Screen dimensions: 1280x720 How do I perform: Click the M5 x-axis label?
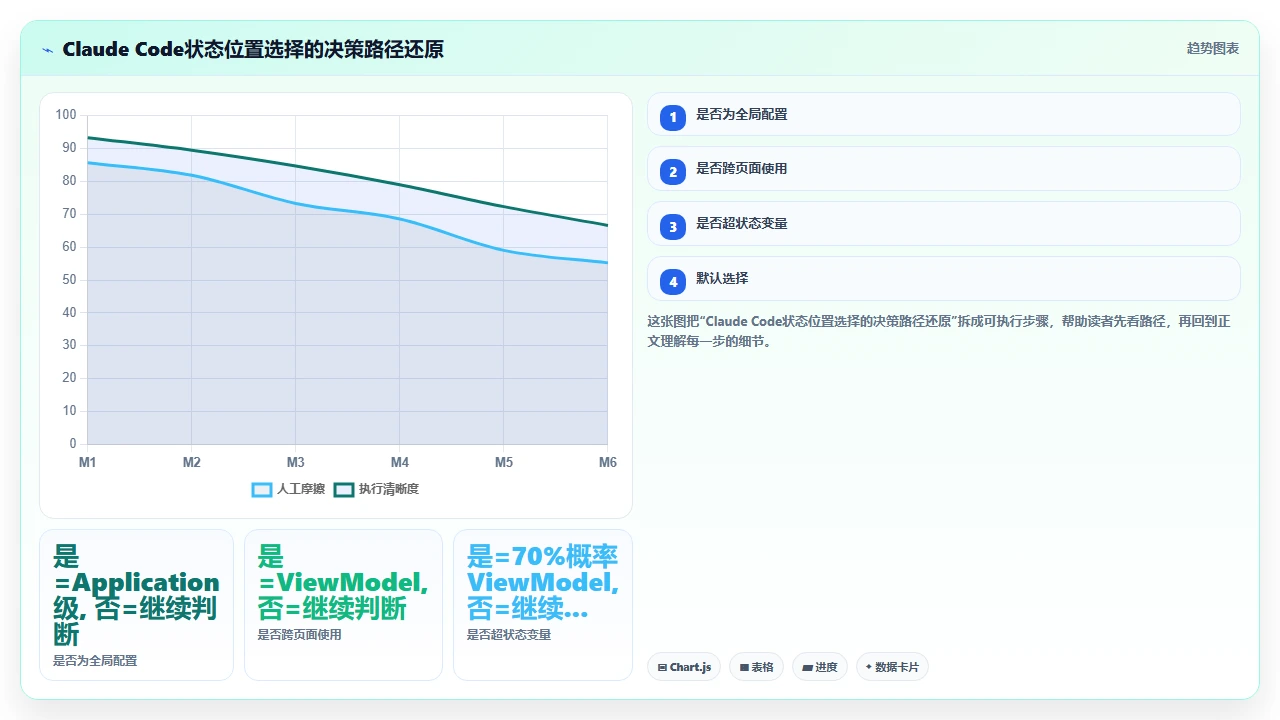tap(504, 462)
